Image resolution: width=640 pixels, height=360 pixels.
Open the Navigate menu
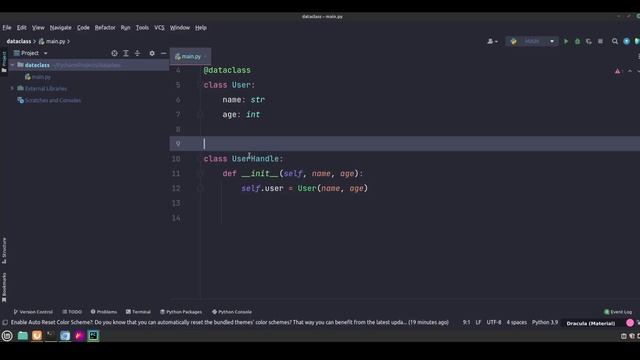coord(60,28)
